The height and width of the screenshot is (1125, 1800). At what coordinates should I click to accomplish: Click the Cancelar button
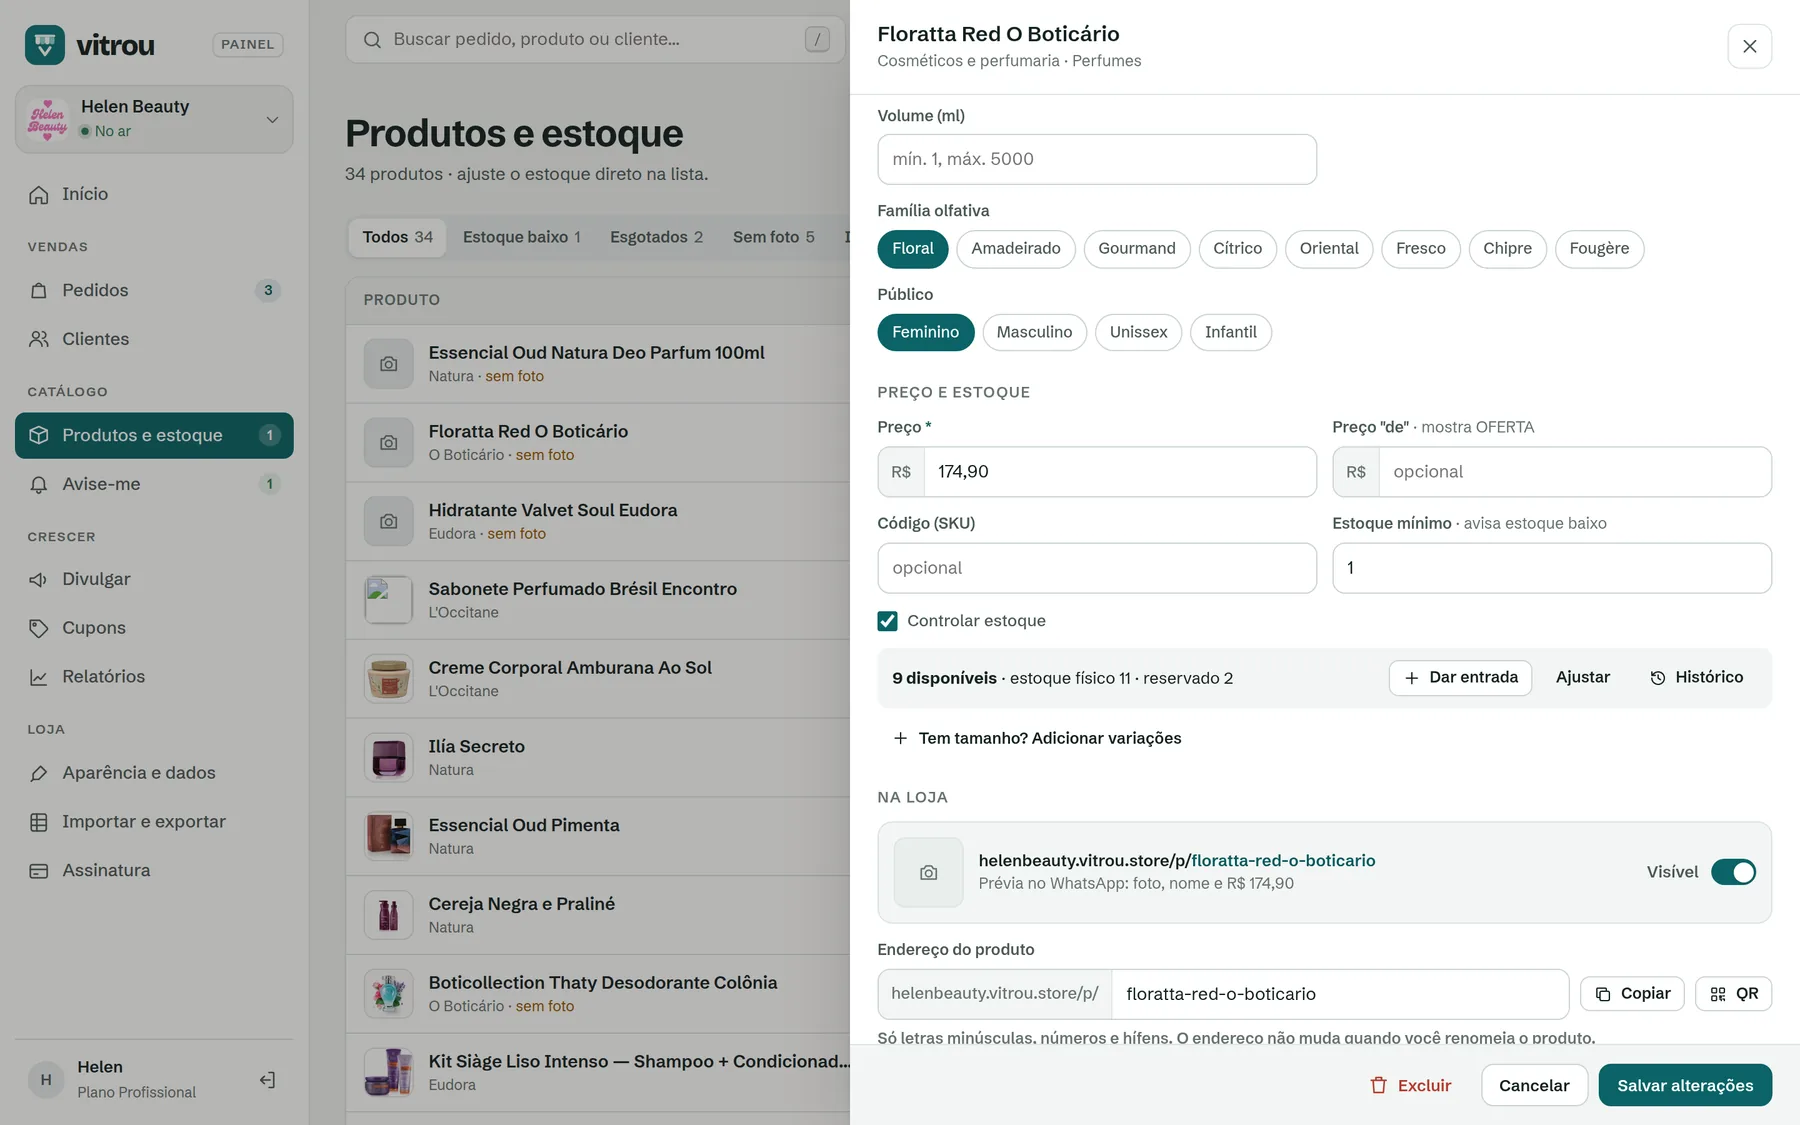(1534, 1086)
